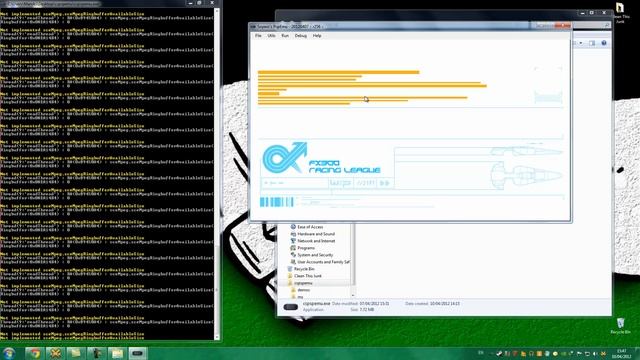
Task: Click the Hardware and Sound icon
Action: click(x=293, y=234)
